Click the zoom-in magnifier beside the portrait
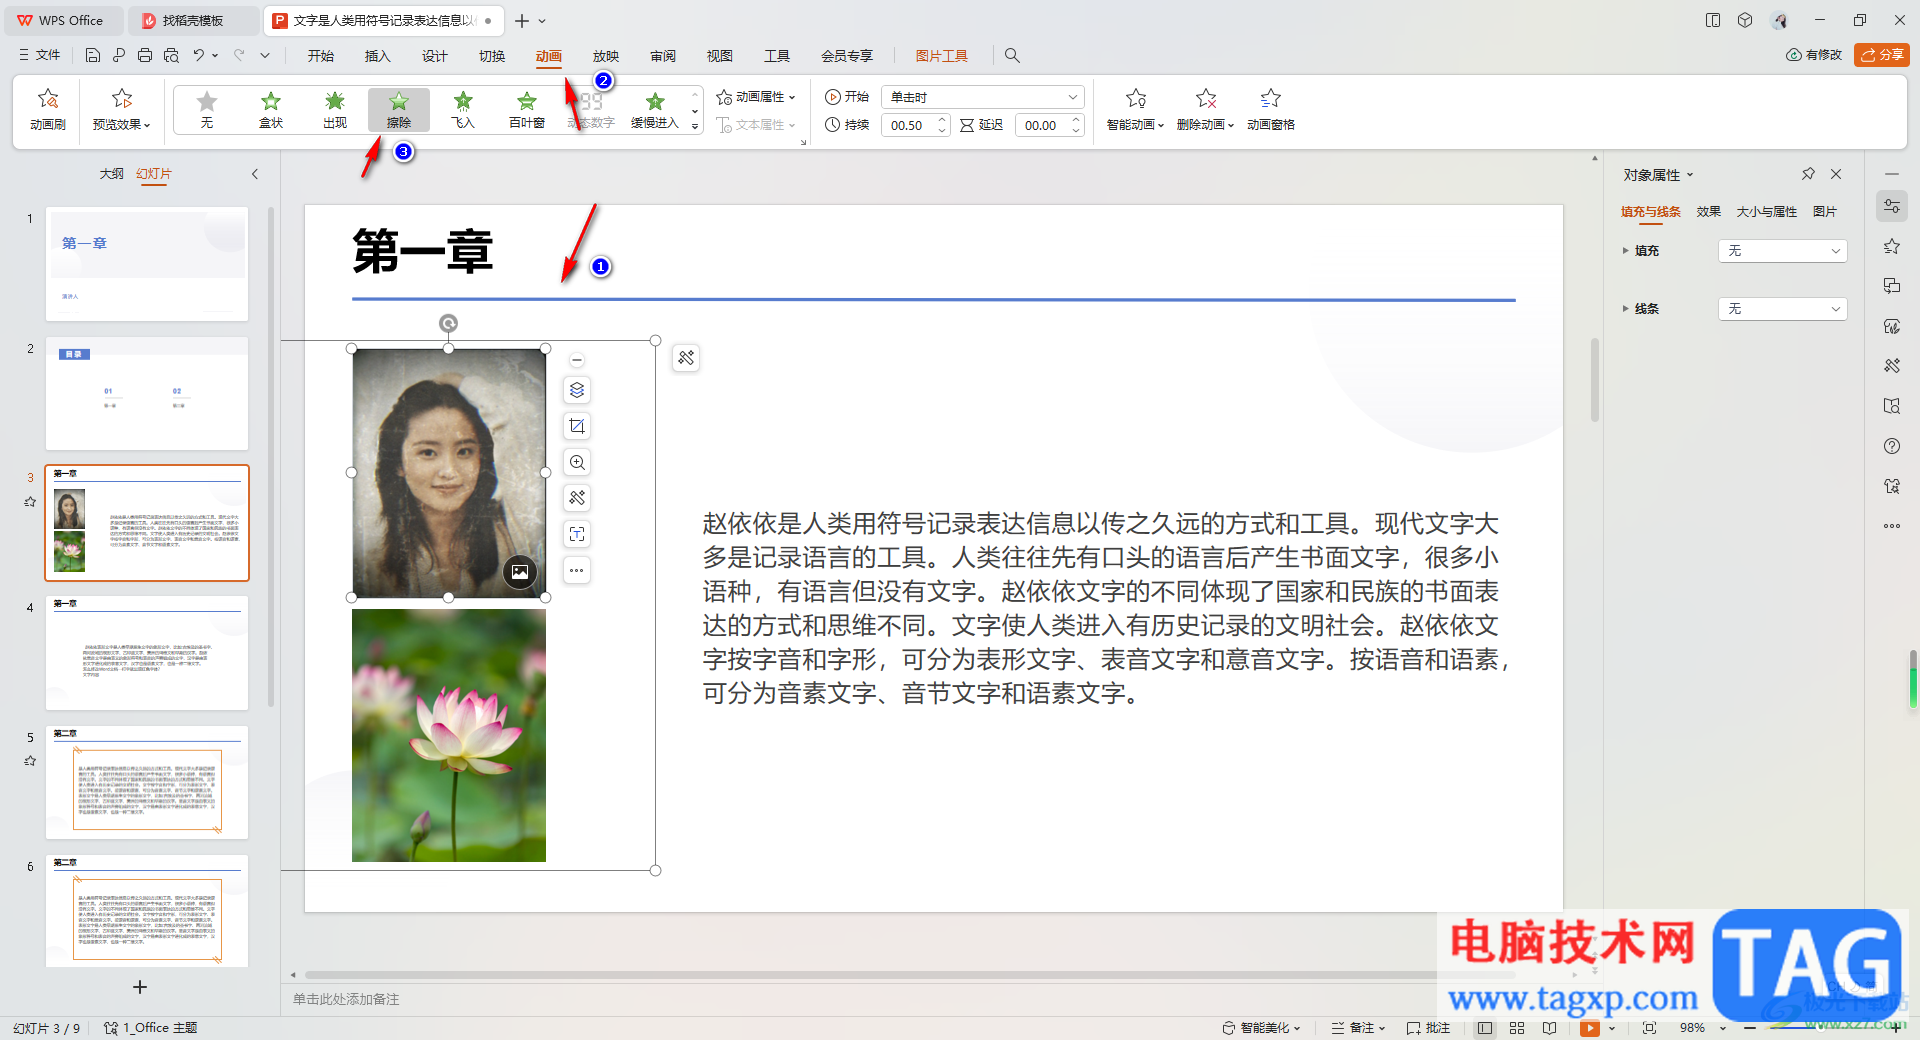Image resolution: width=1920 pixels, height=1040 pixels. pos(577,462)
